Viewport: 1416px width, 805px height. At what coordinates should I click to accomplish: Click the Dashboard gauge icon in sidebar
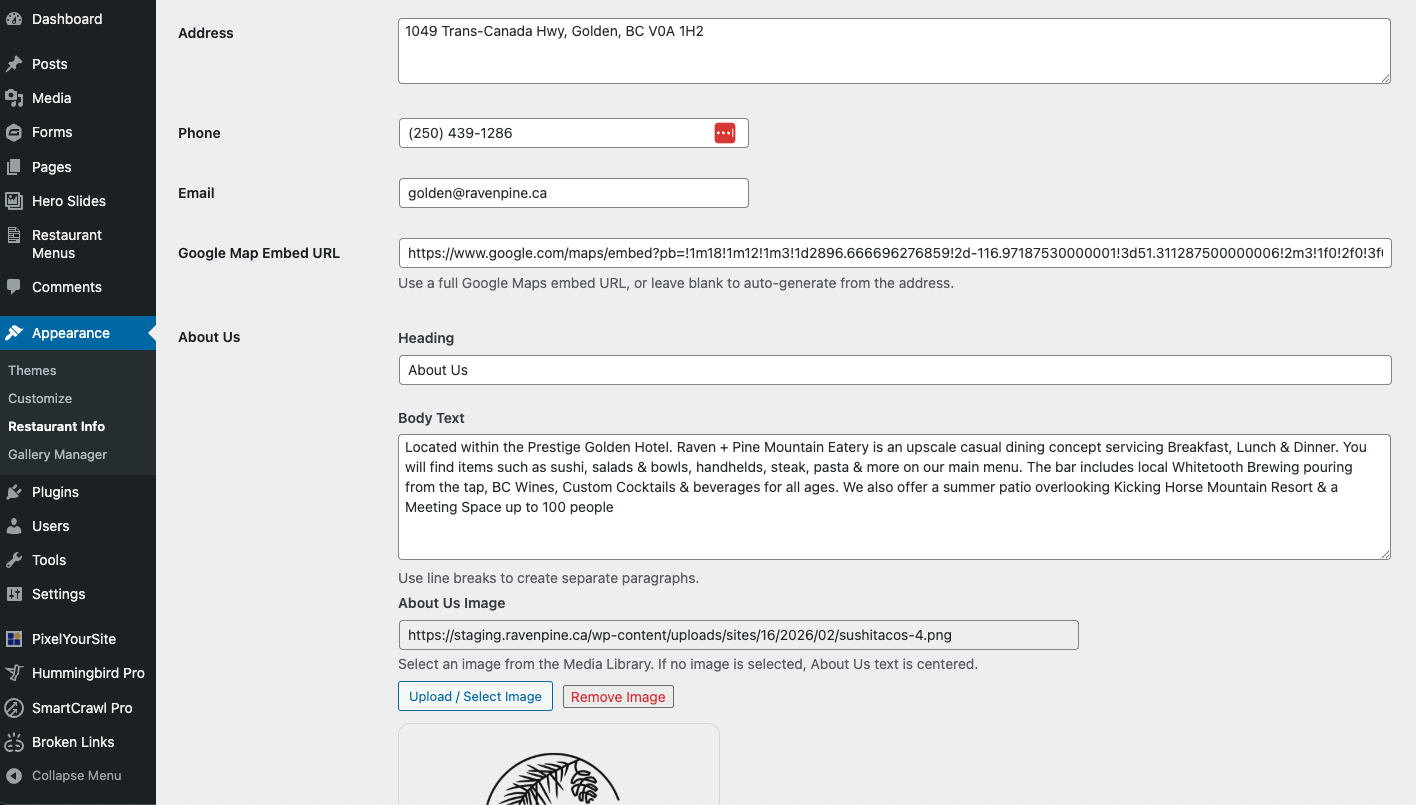tap(14, 19)
